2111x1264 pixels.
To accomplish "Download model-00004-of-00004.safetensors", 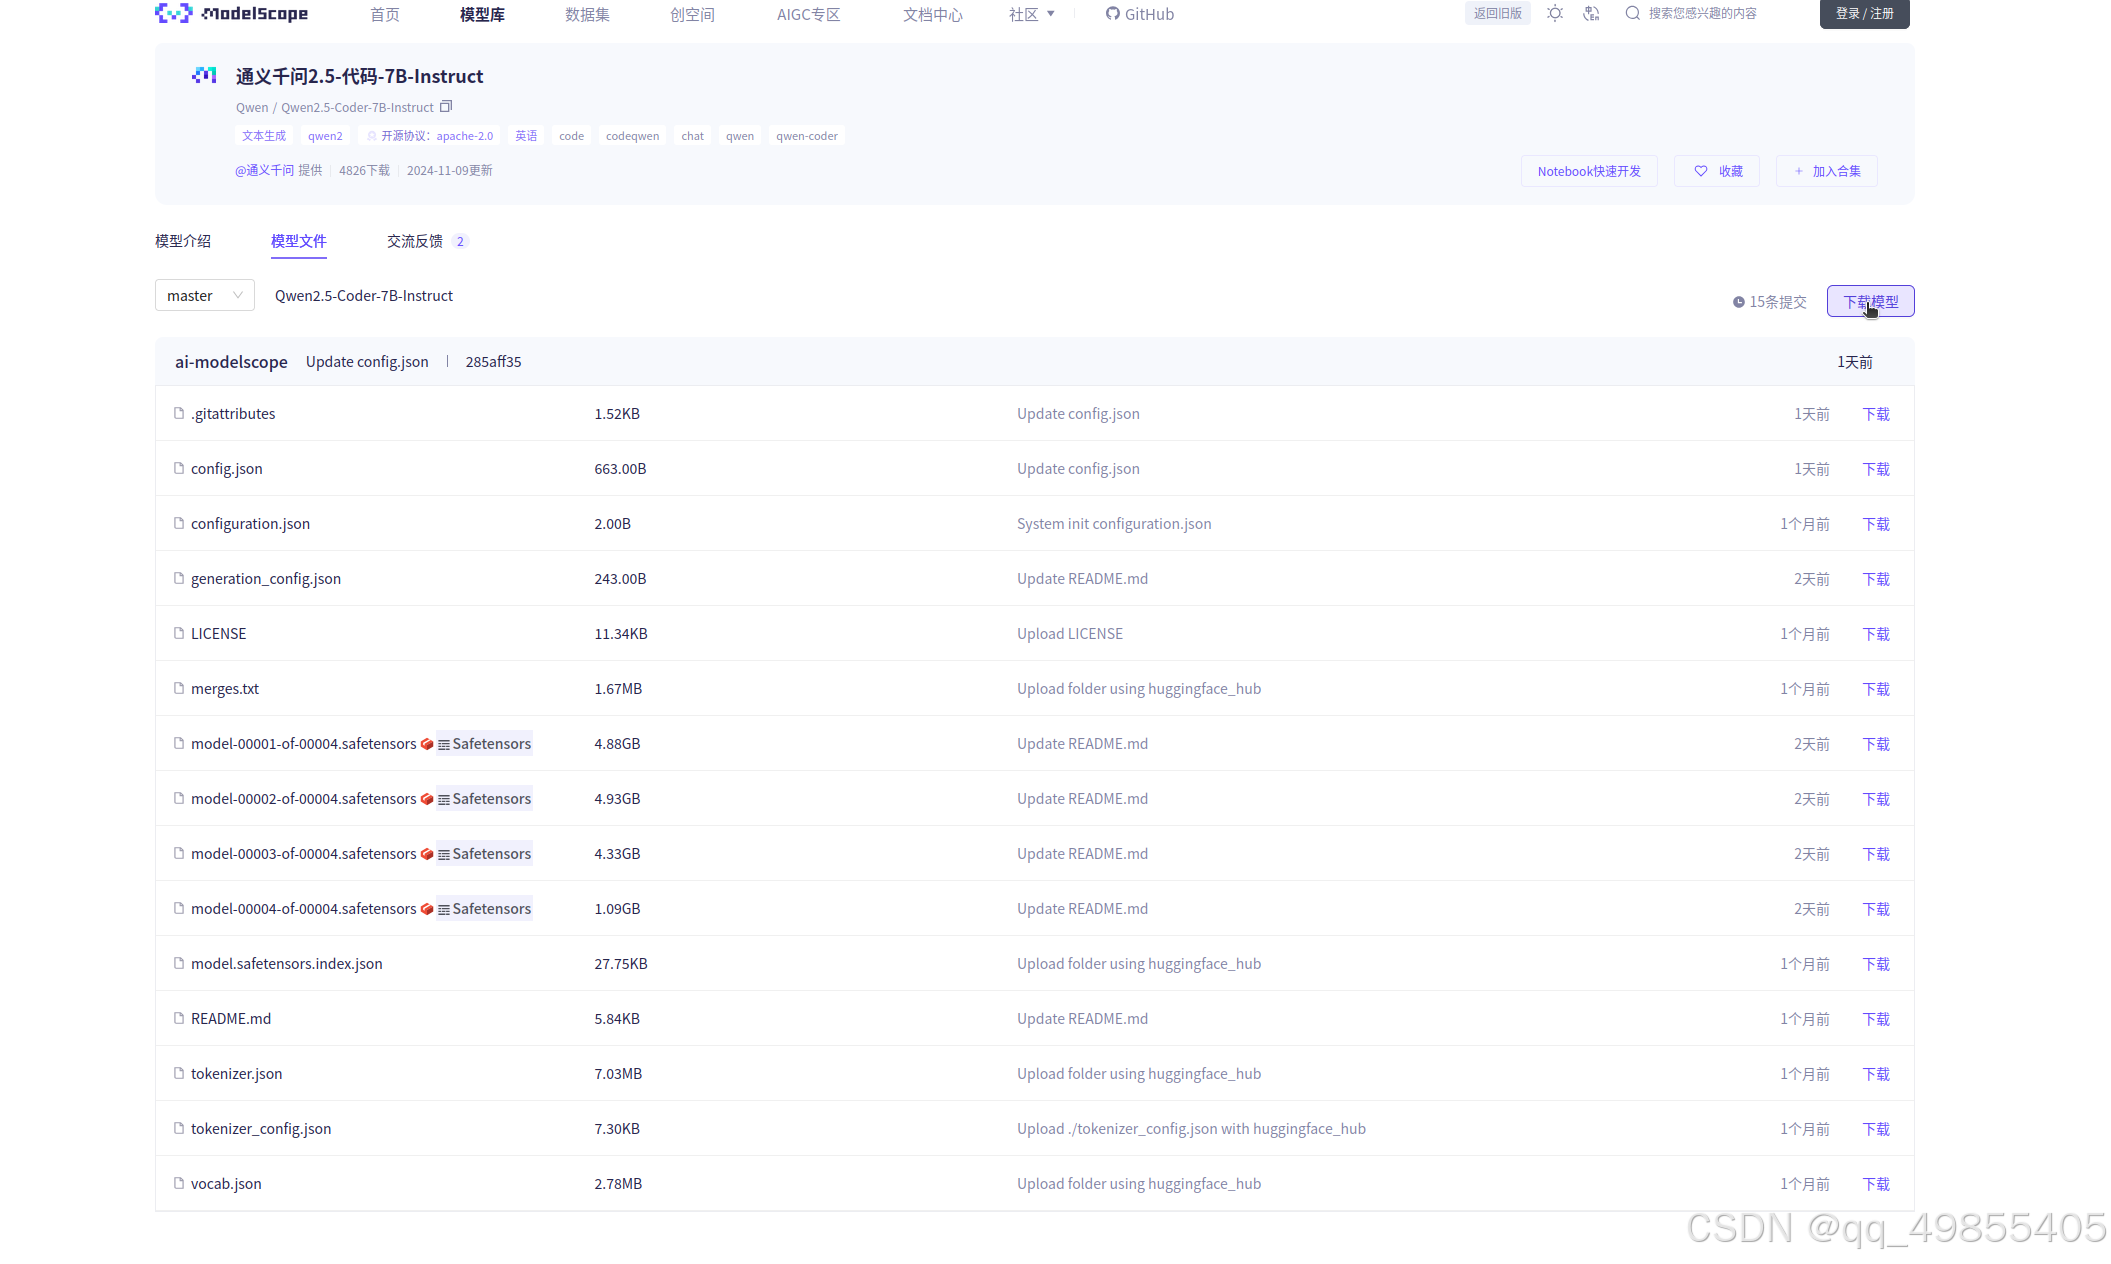I will pyautogui.click(x=1876, y=908).
